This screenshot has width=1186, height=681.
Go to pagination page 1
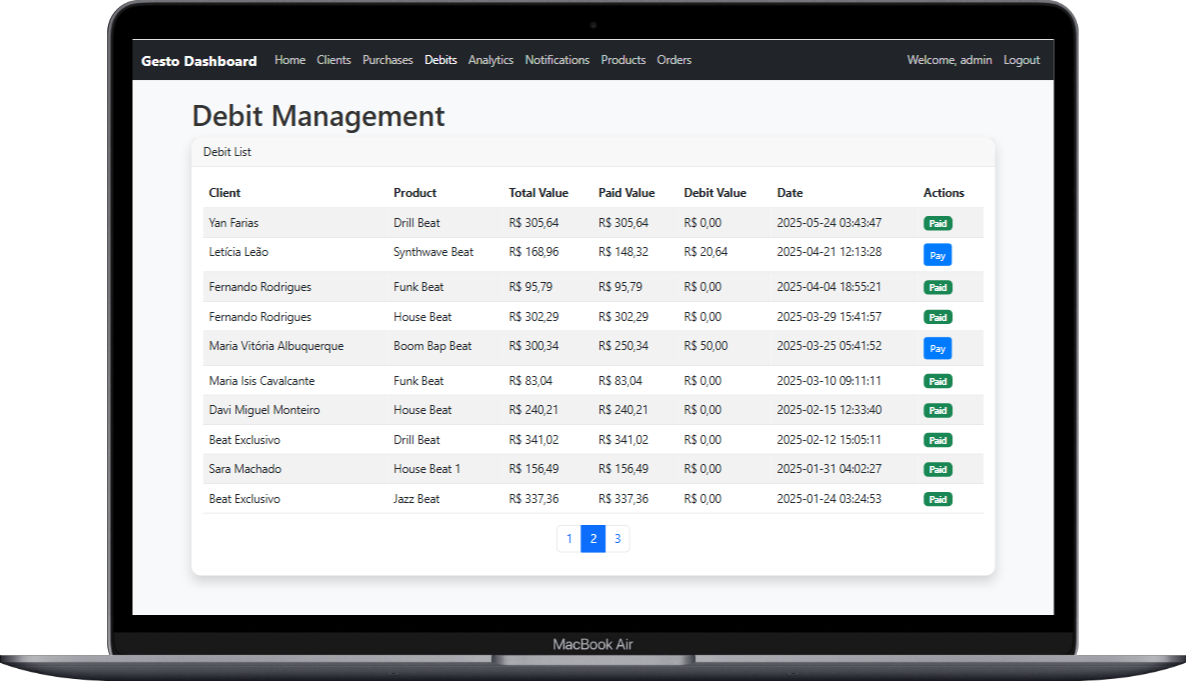568,538
